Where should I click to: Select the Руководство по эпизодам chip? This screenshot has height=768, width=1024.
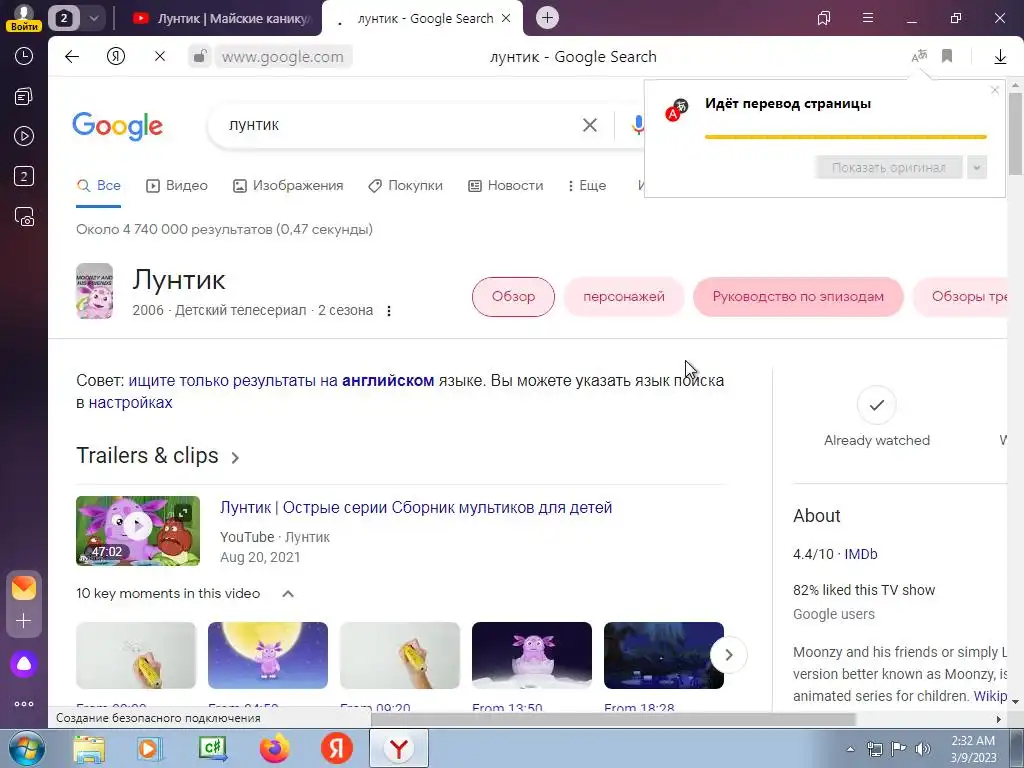pos(798,296)
